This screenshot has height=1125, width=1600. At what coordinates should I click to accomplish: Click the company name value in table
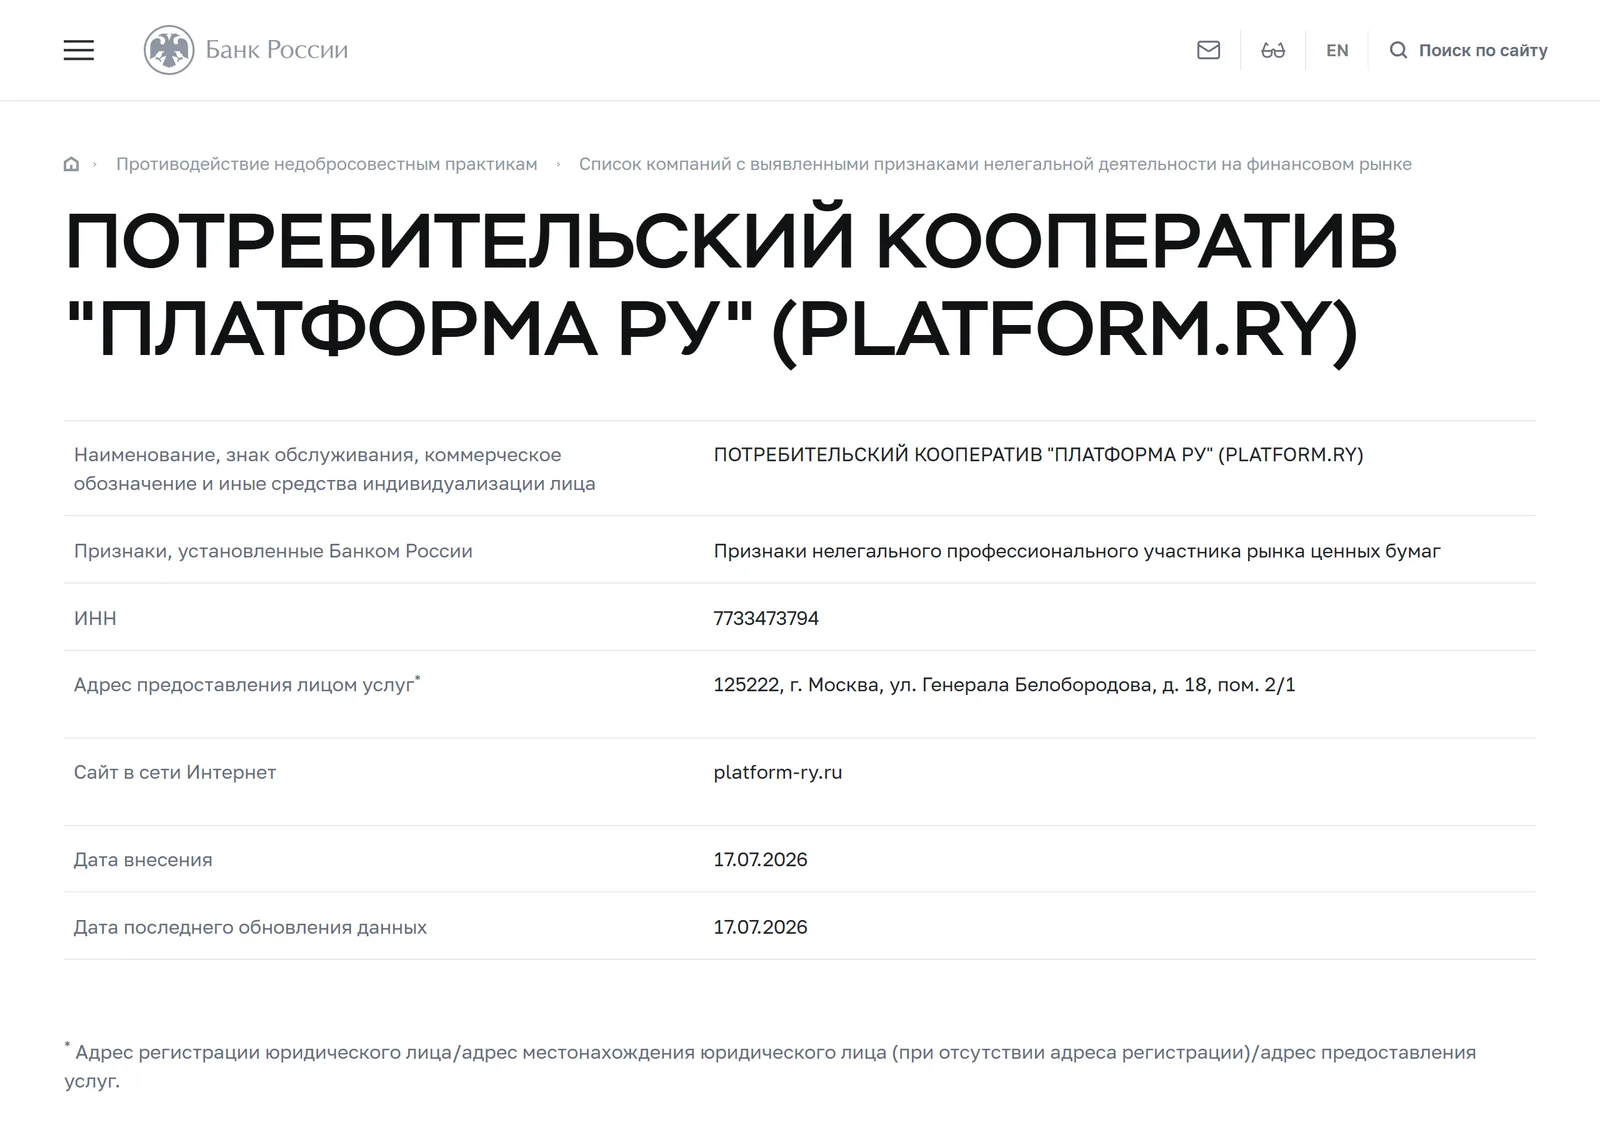(x=1038, y=455)
